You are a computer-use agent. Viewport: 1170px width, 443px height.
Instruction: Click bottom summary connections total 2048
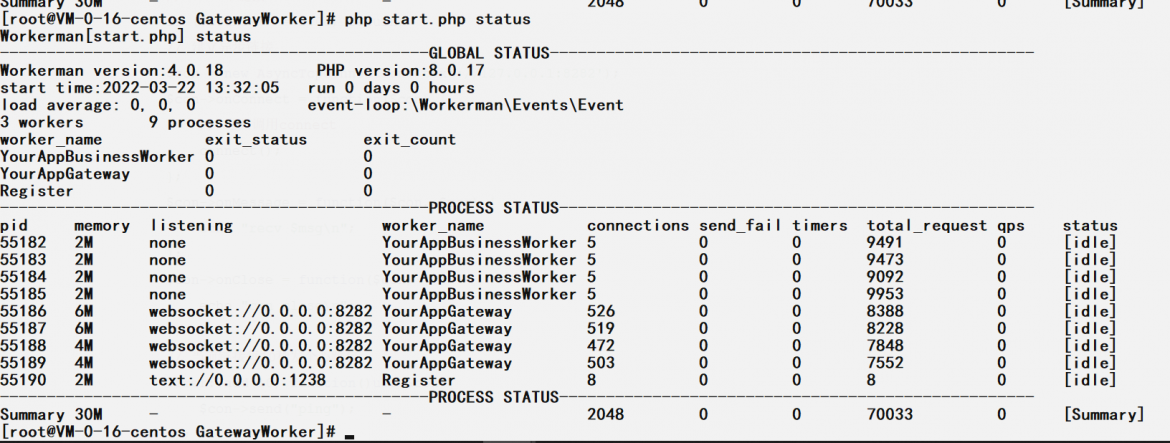pos(605,415)
